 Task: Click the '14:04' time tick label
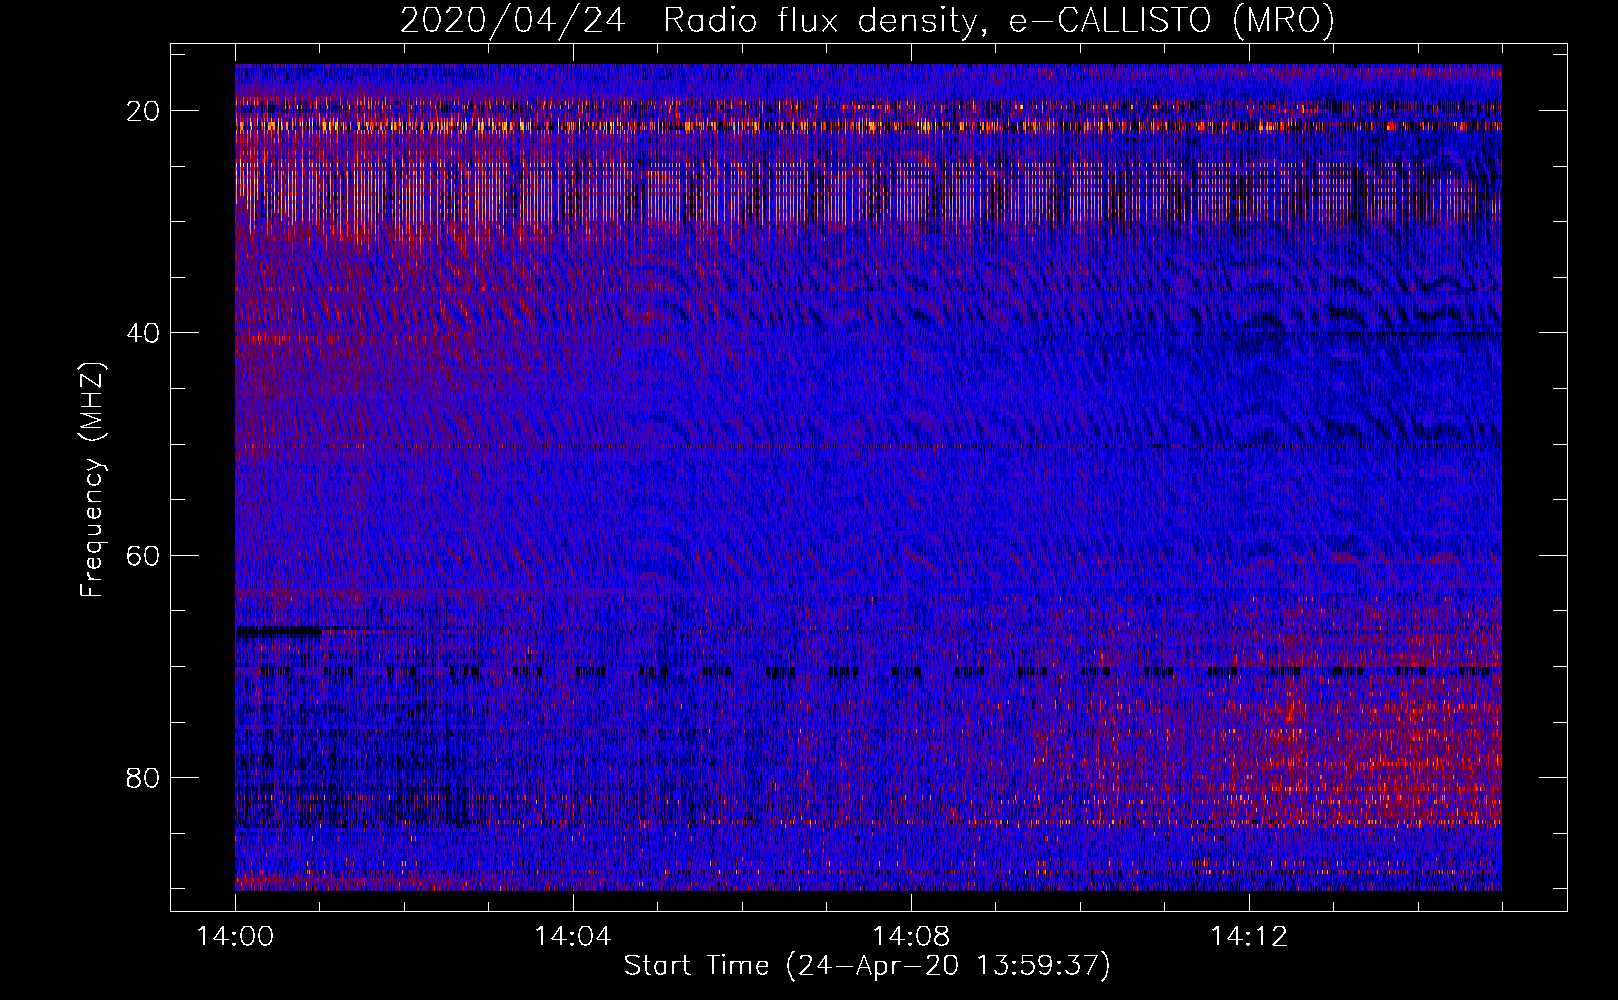pyautogui.click(x=573, y=937)
